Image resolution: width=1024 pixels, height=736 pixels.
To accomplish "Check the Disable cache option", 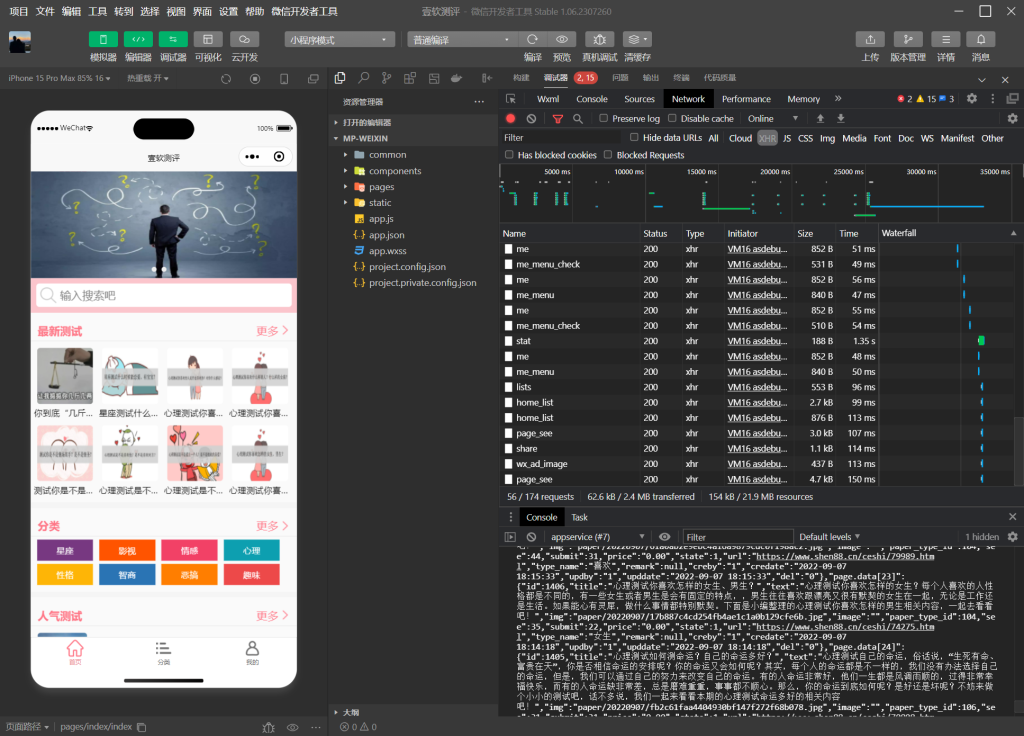I will (x=672, y=118).
